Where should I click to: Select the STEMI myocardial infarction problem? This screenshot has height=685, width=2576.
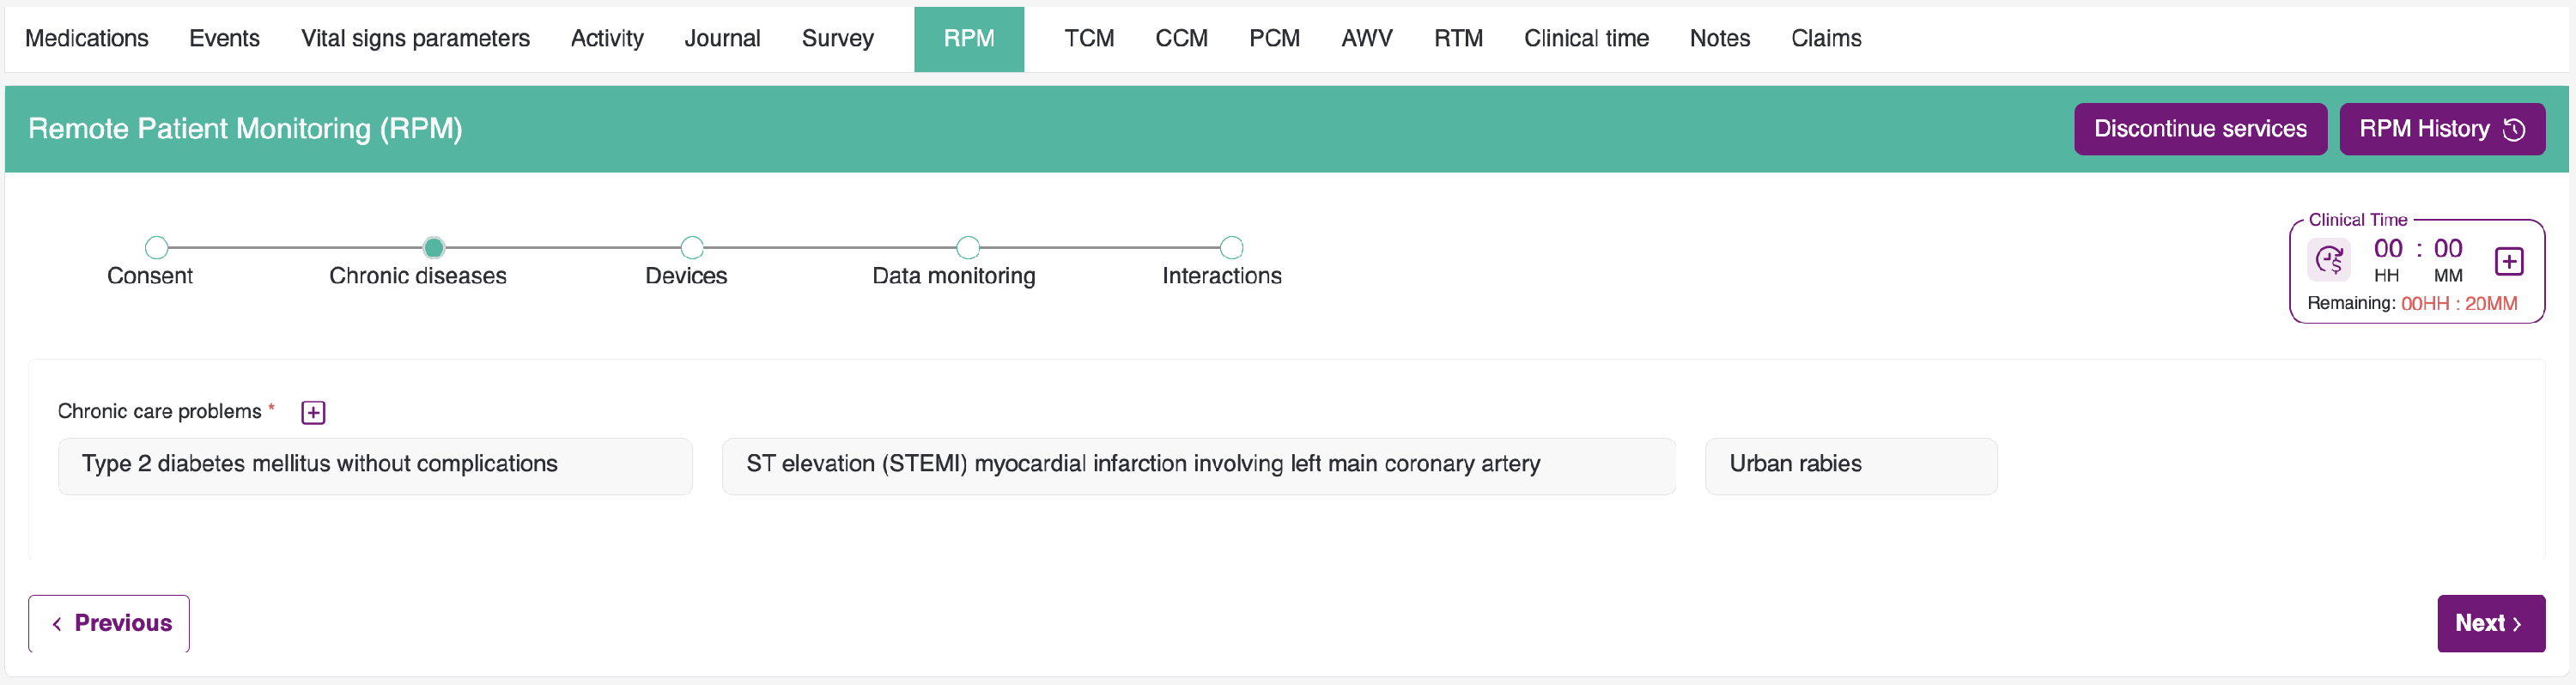[x=1198, y=465]
